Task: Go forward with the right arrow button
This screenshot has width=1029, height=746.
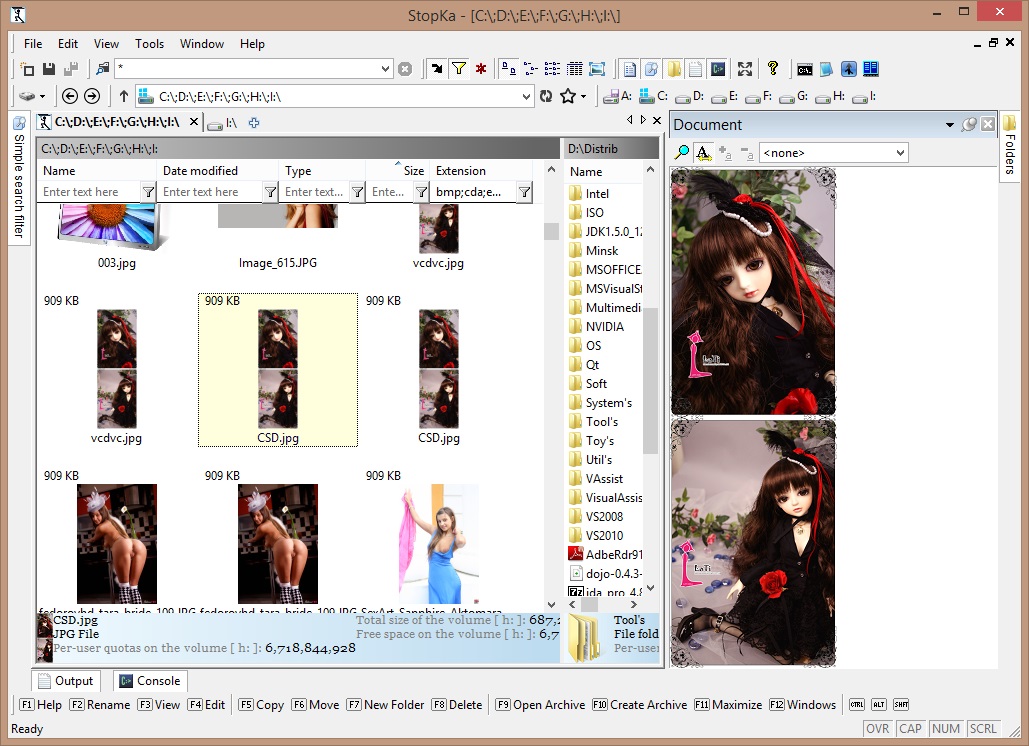Action: [x=92, y=96]
